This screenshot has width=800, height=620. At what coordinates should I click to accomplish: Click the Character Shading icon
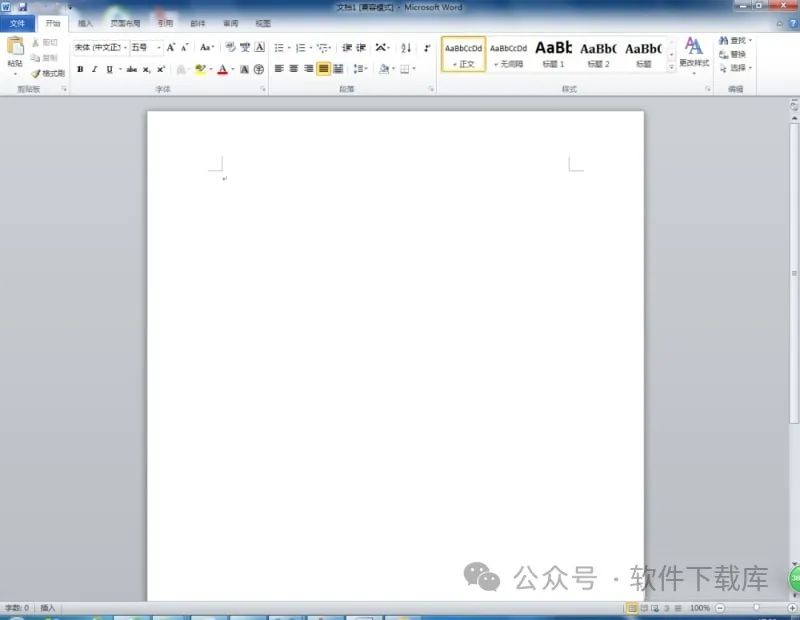coord(244,69)
